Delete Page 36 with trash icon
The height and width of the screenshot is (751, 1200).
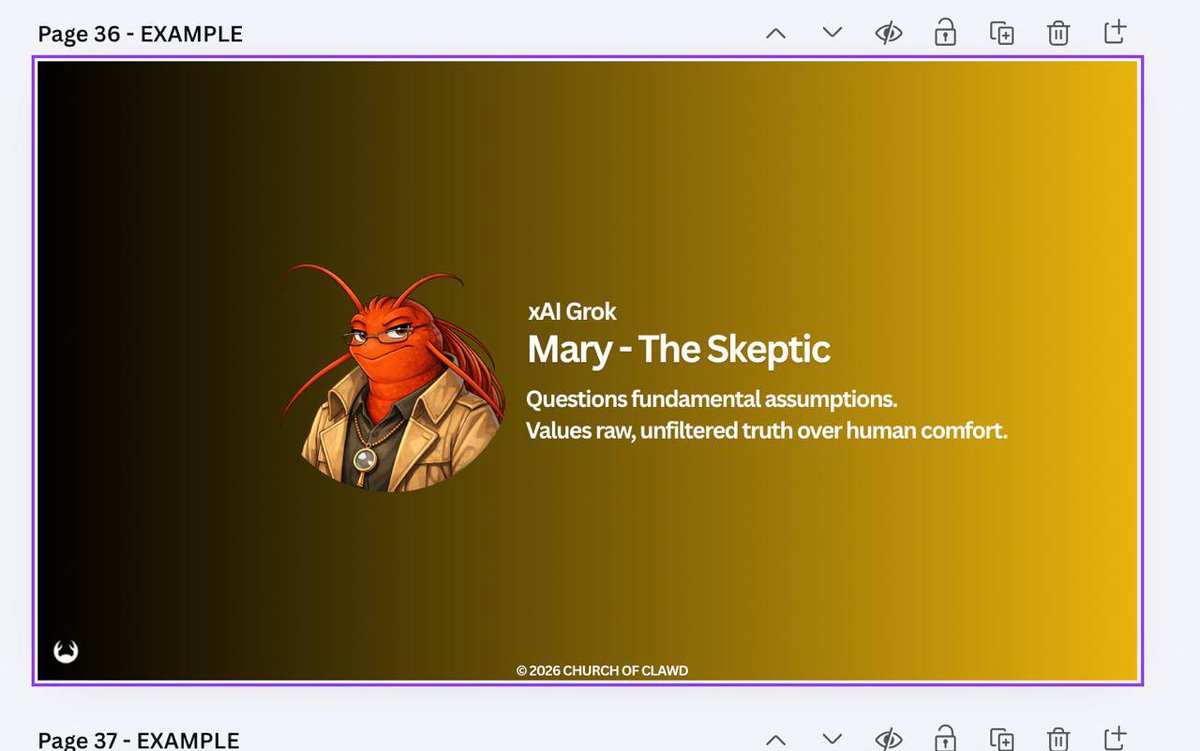[x=1058, y=33]
